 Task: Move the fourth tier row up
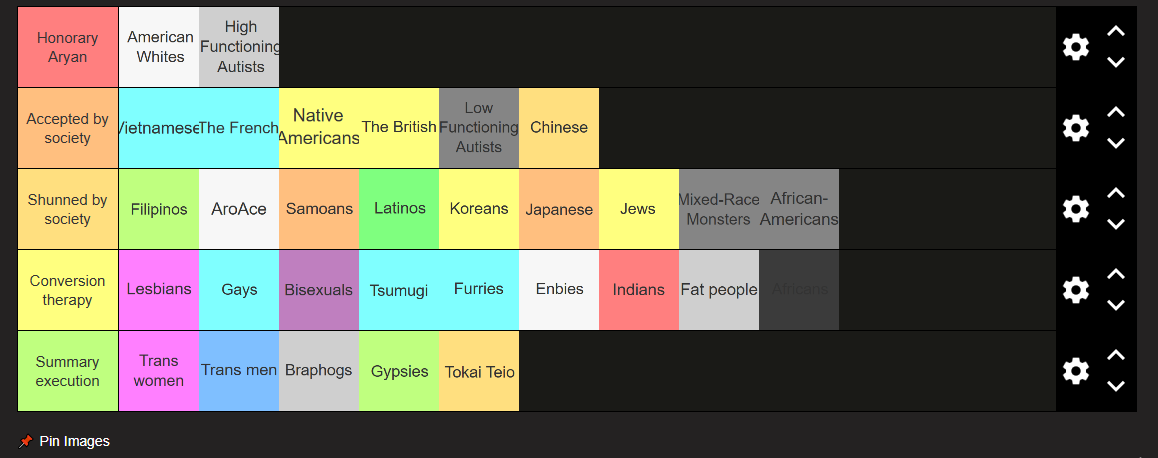click(1116, 275)
